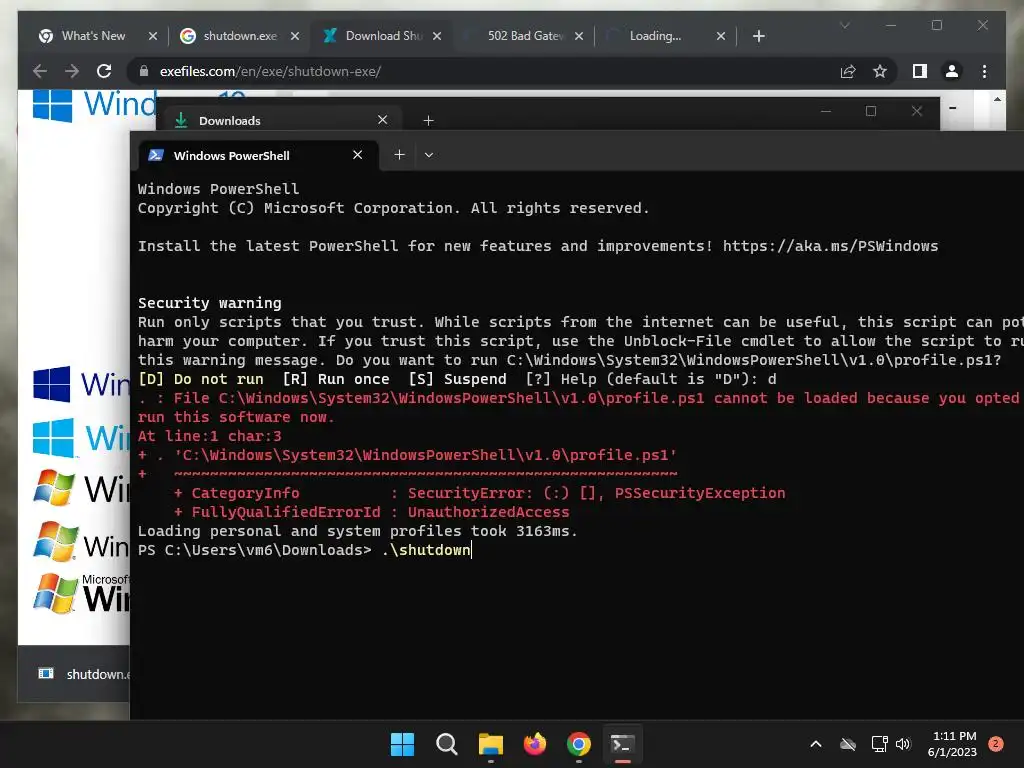Show hidden system tray icons
The width and height of the screenshot is (1024, 768).
(x=816, y=744)
